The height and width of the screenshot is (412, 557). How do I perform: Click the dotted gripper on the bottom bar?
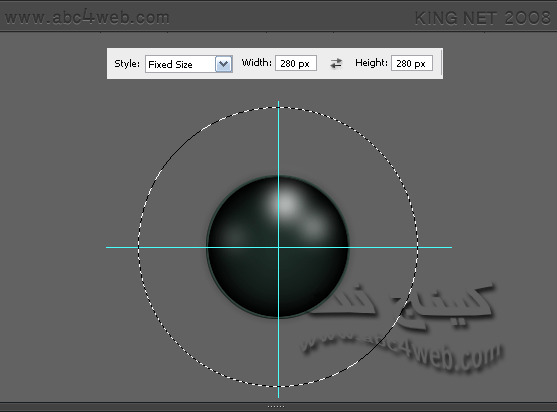276,407
